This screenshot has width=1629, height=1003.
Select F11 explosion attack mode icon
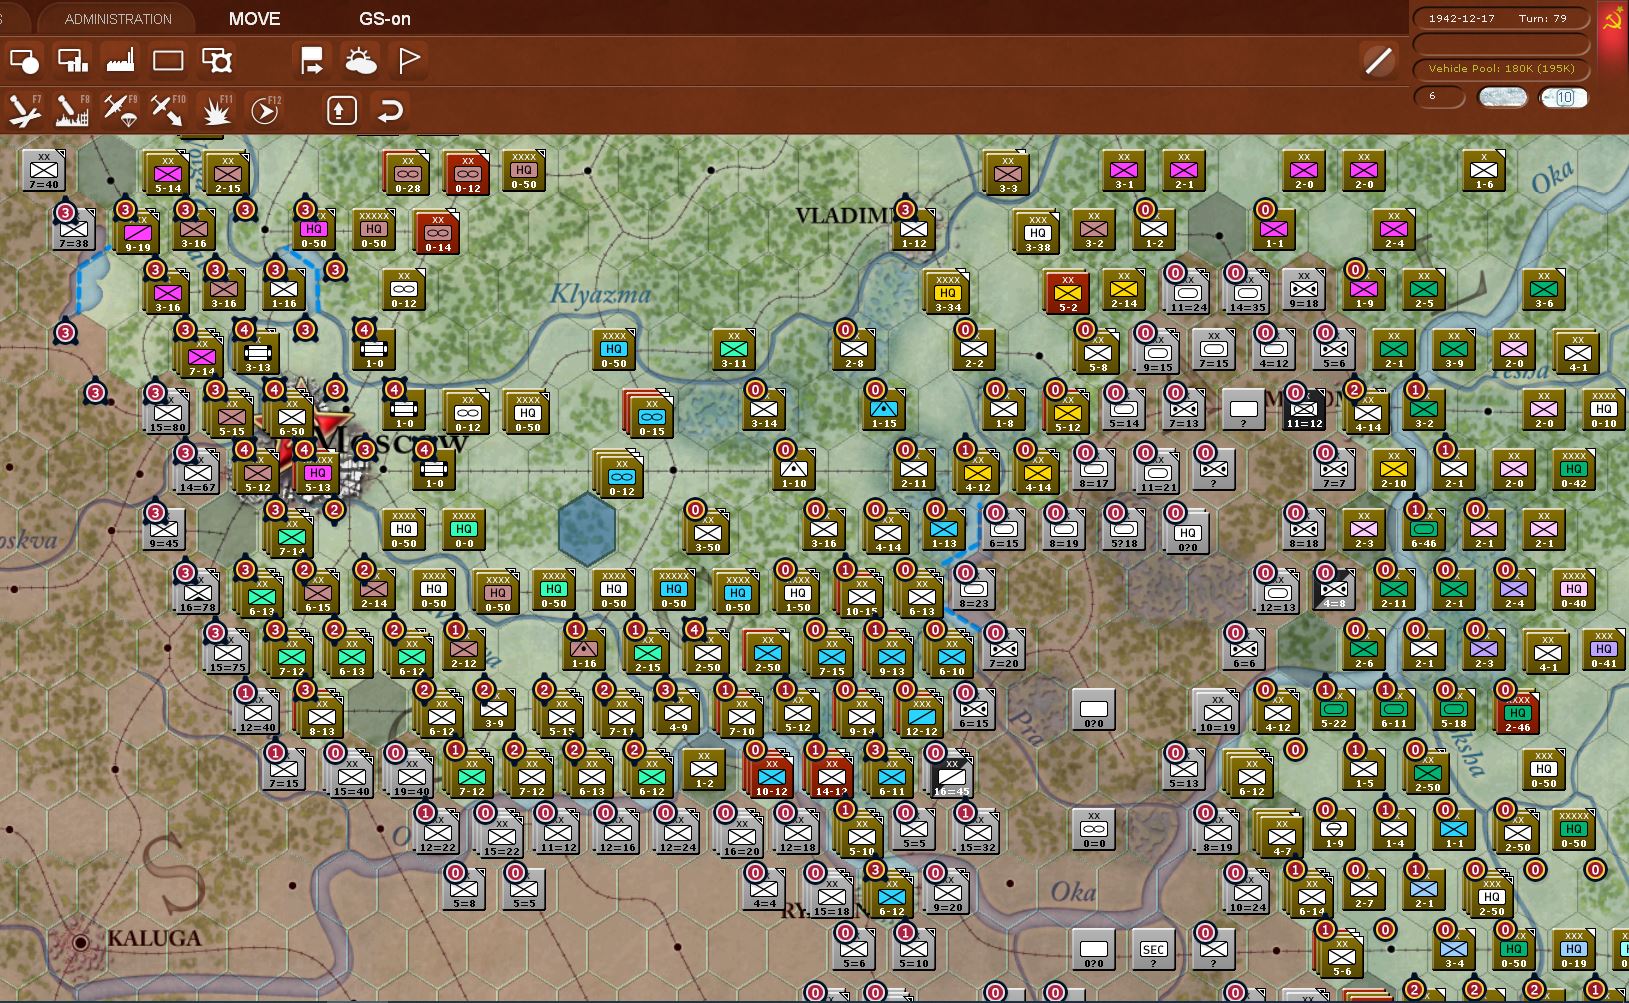click(x=216, y=110)
